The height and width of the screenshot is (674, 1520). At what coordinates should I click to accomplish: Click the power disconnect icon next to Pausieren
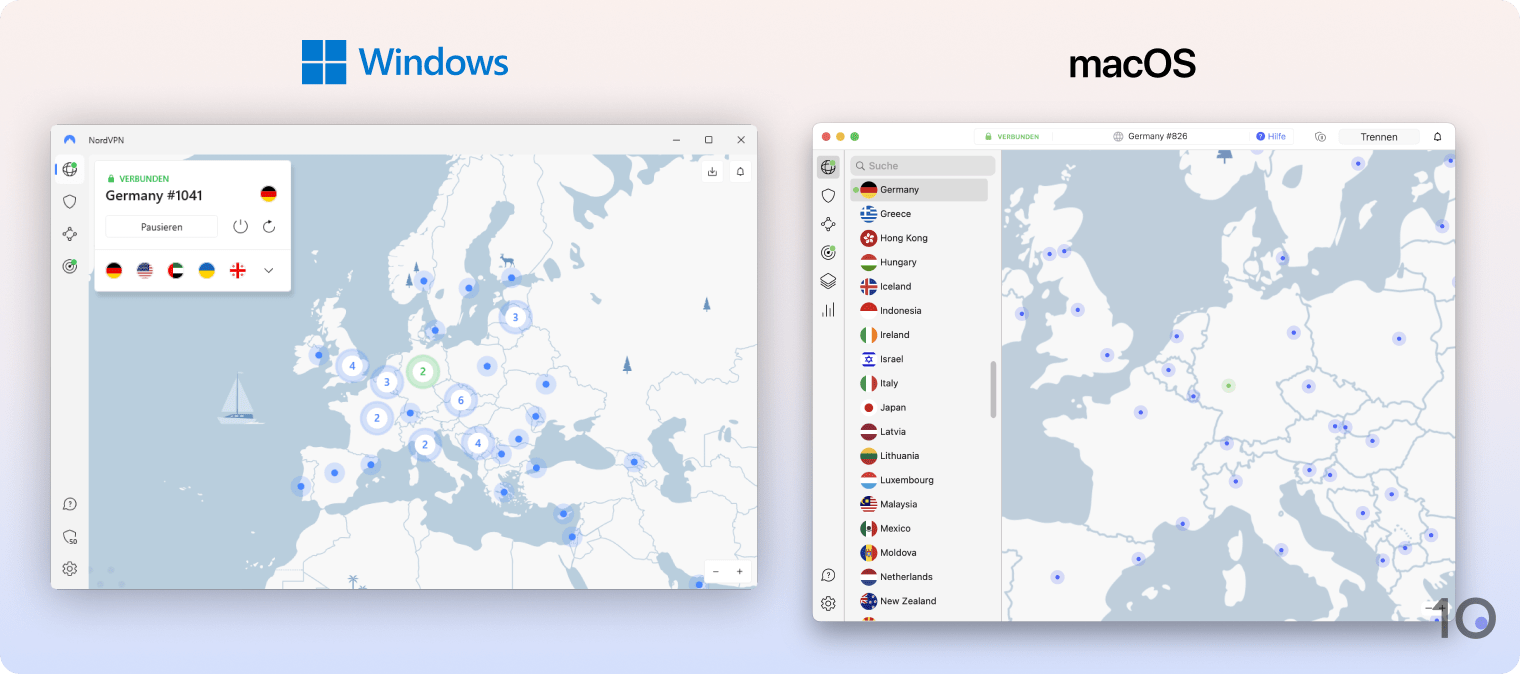coord(240,227)
